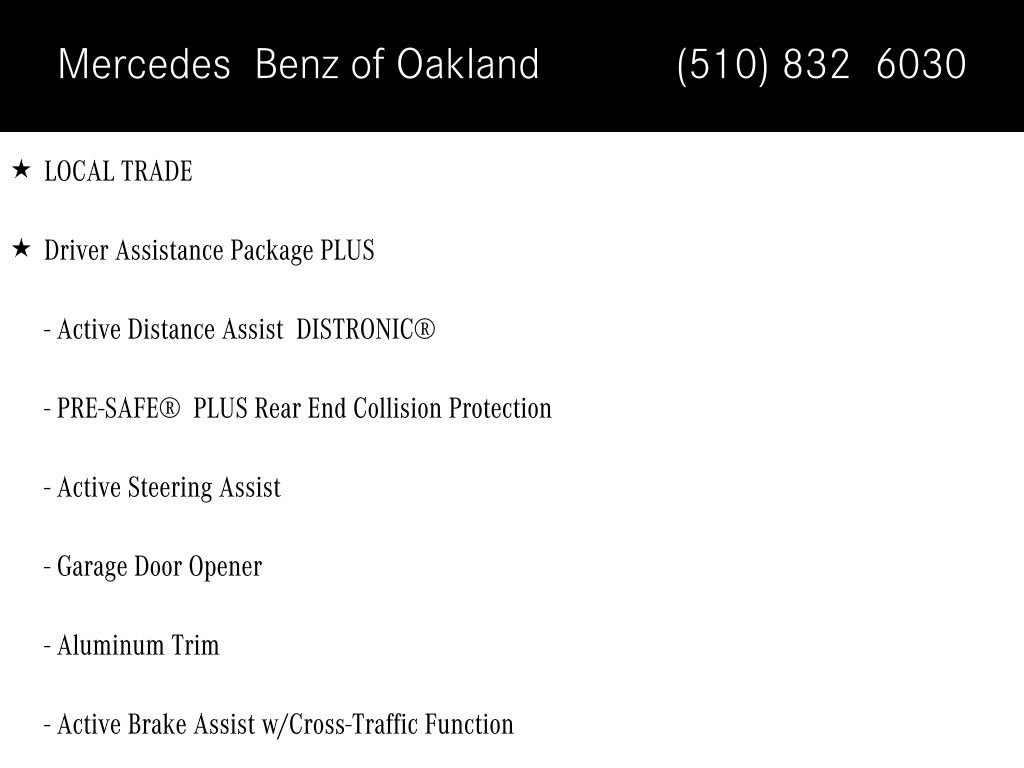The height and width of the screenshot is (768, 1024).
Task: Select the Driver Assistance Package PLUS heading
Action: [209, 251]
